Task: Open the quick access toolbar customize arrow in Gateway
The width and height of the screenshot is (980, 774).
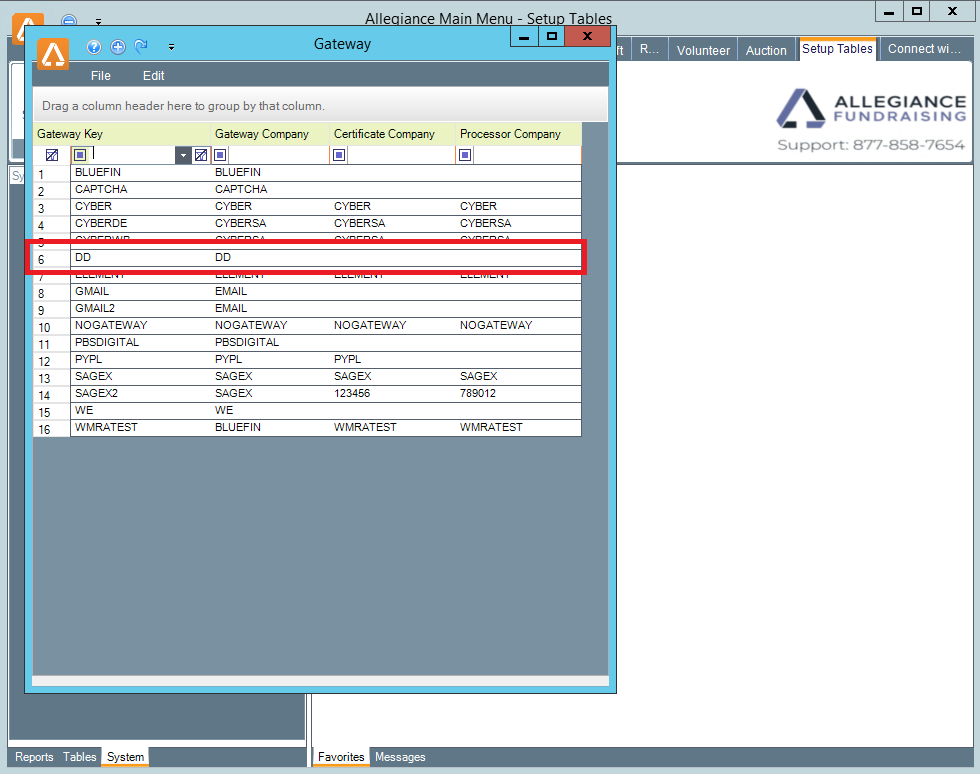Action: tap(171, 47)
